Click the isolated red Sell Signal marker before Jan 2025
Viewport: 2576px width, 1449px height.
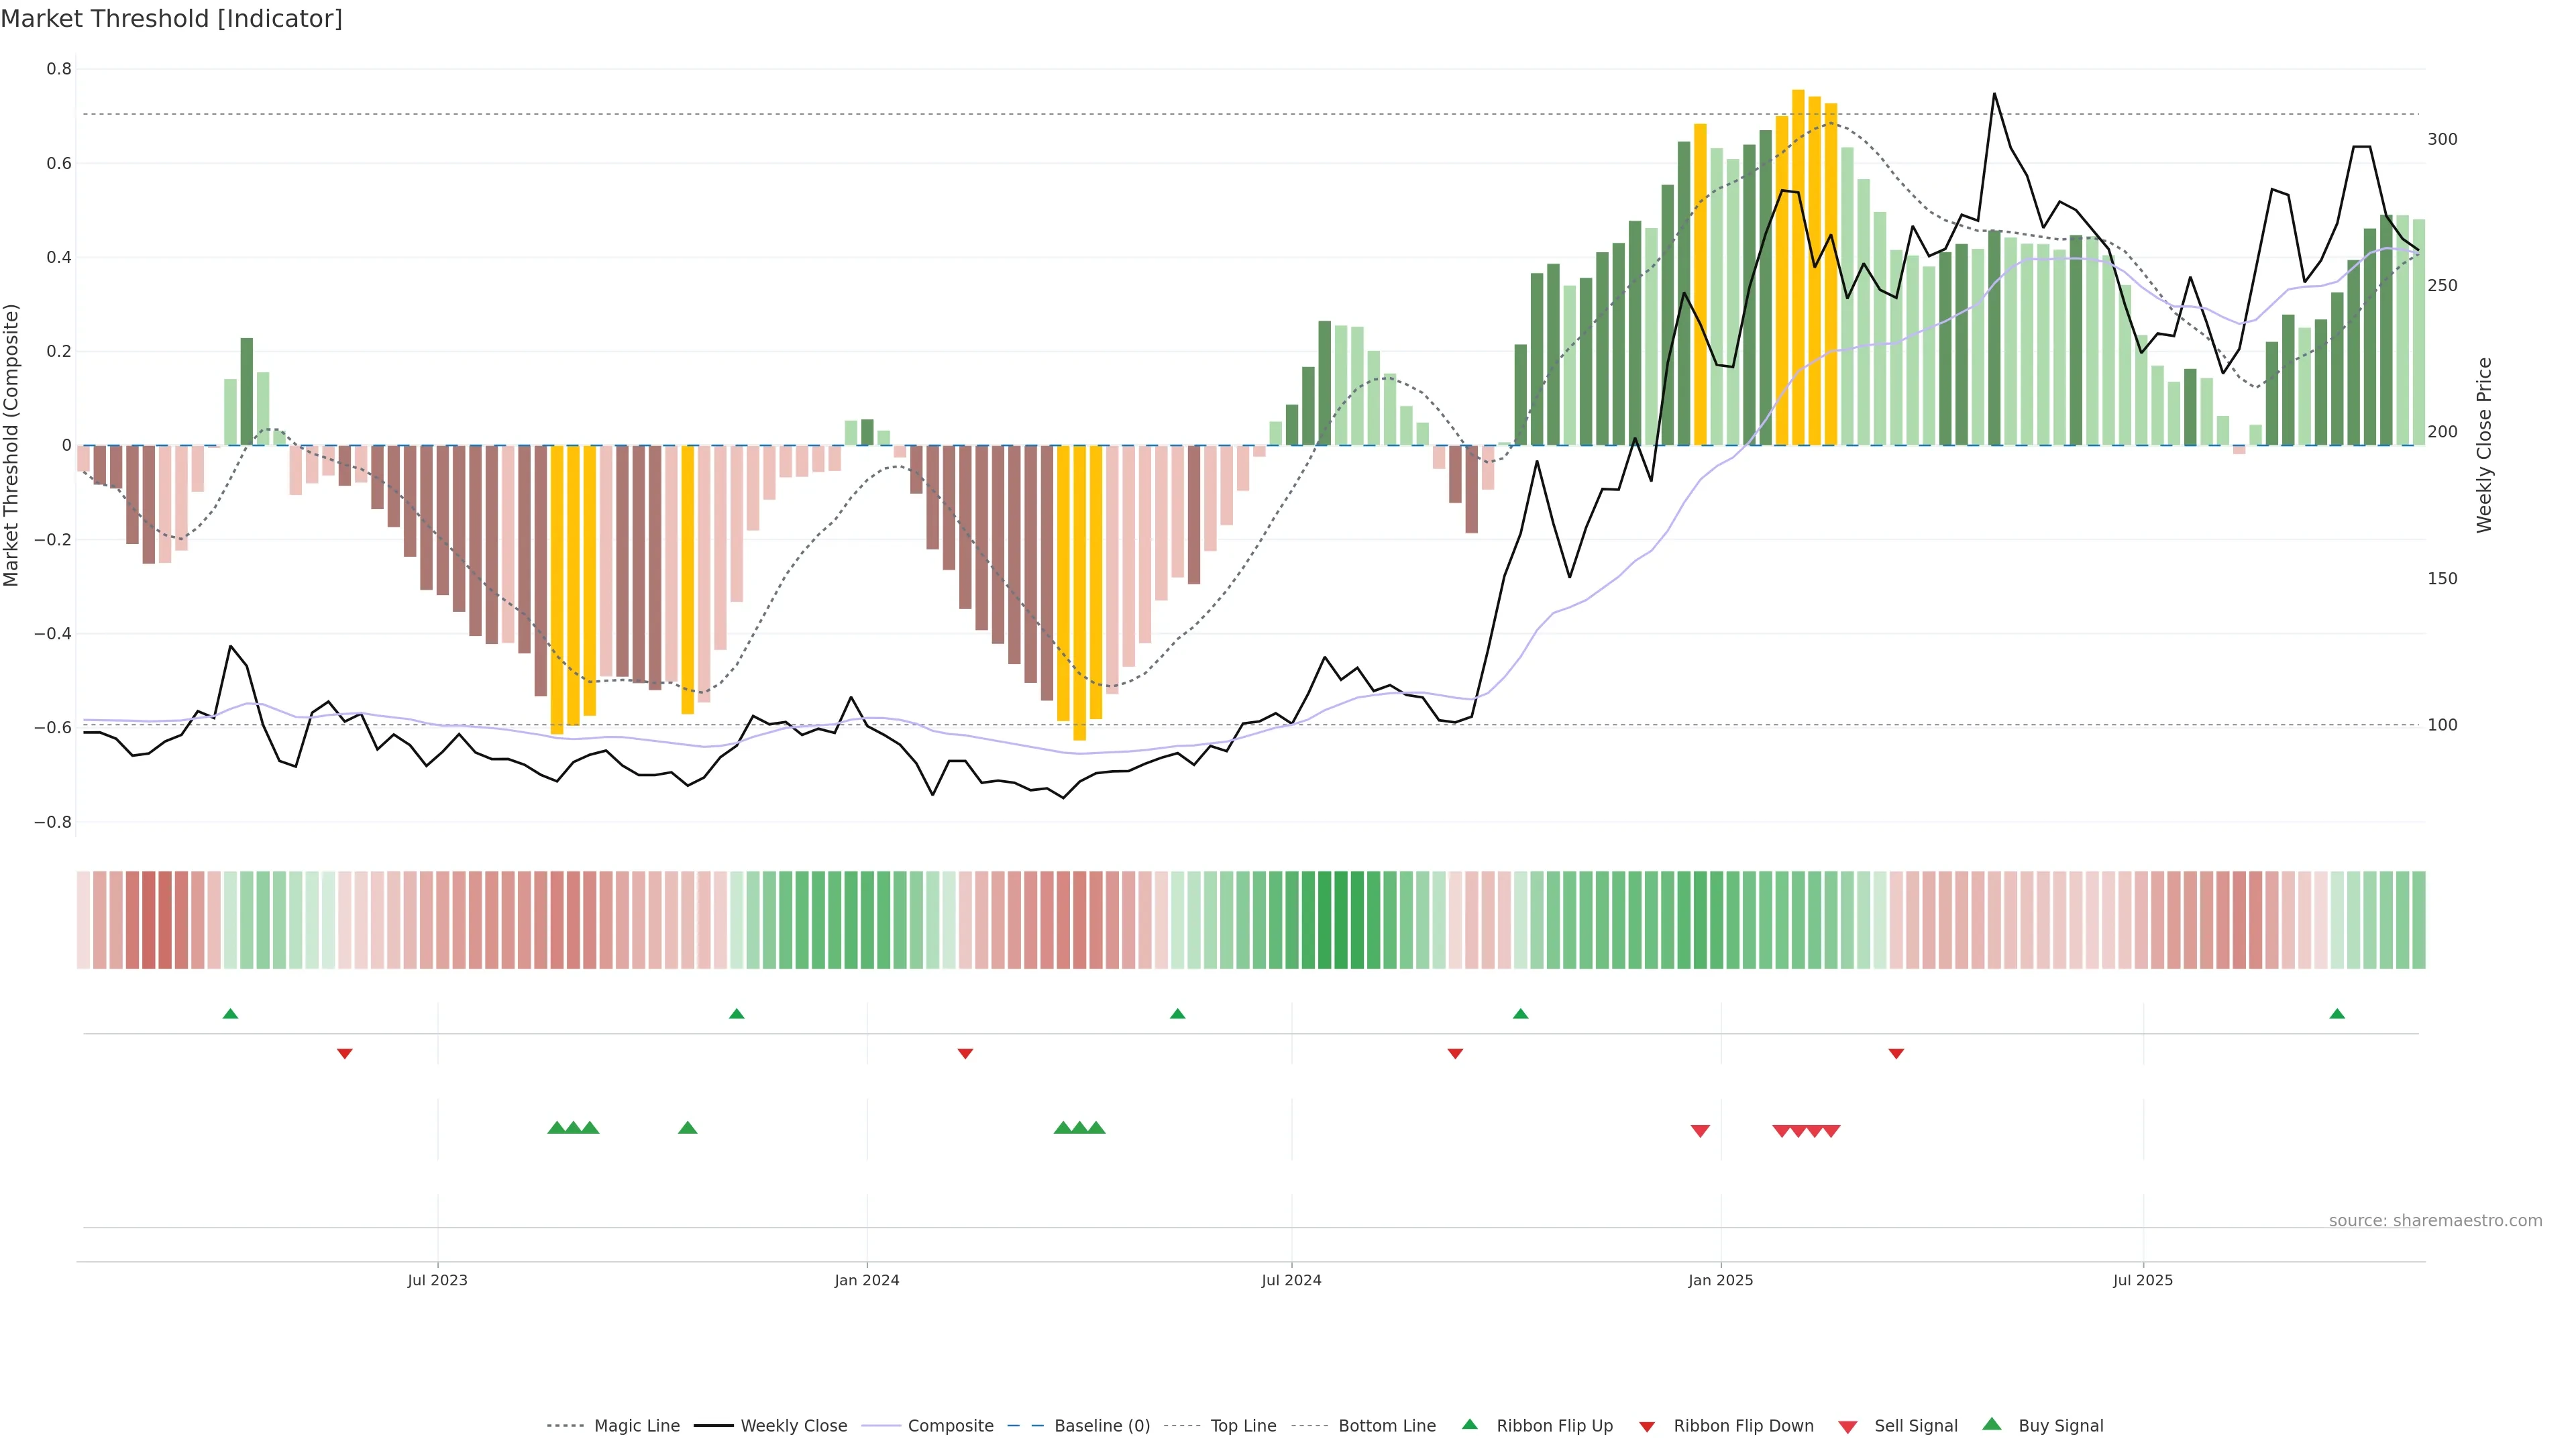pos(1700,1131)
